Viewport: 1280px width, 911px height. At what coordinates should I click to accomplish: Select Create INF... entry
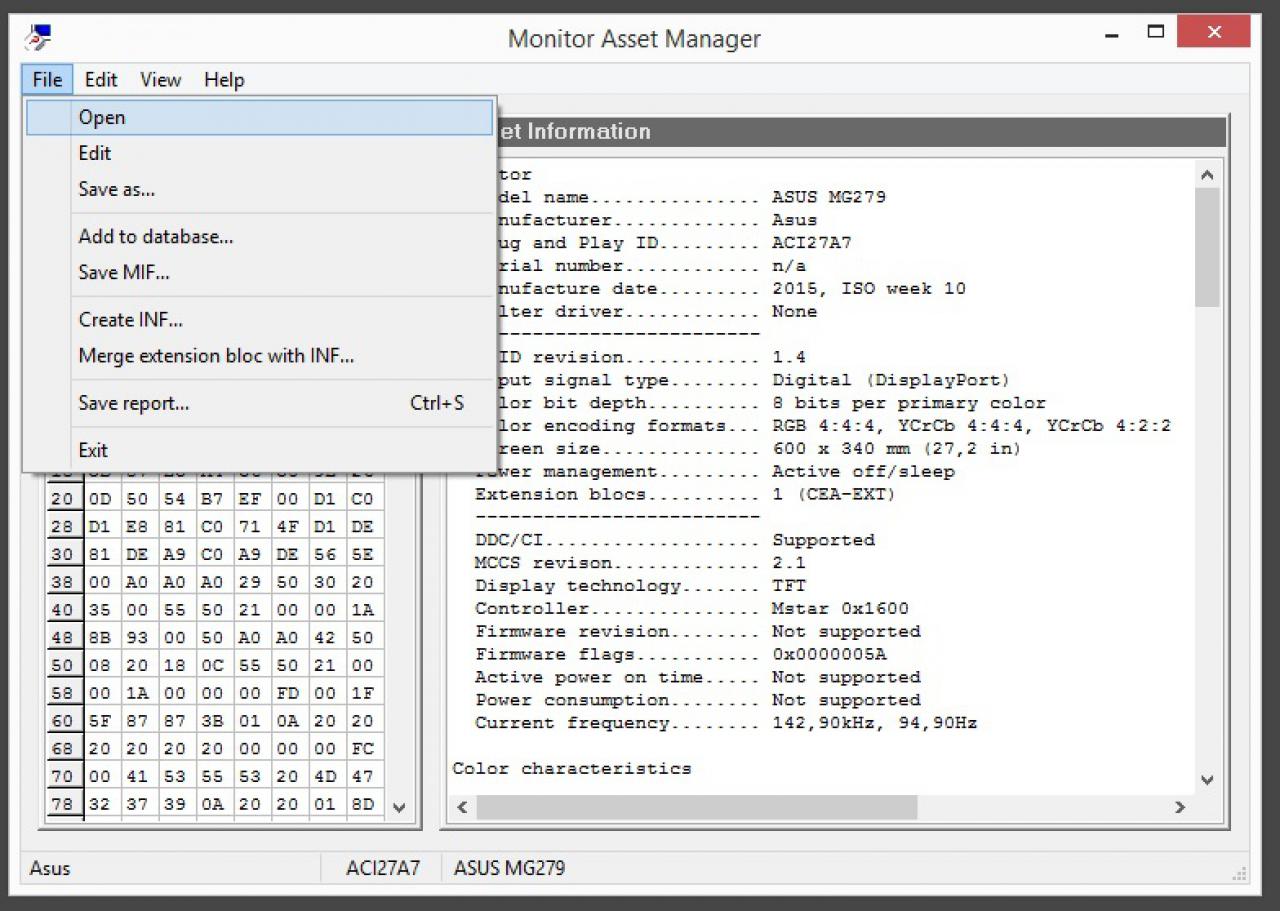pyautogui.click(x=260, y=320)
